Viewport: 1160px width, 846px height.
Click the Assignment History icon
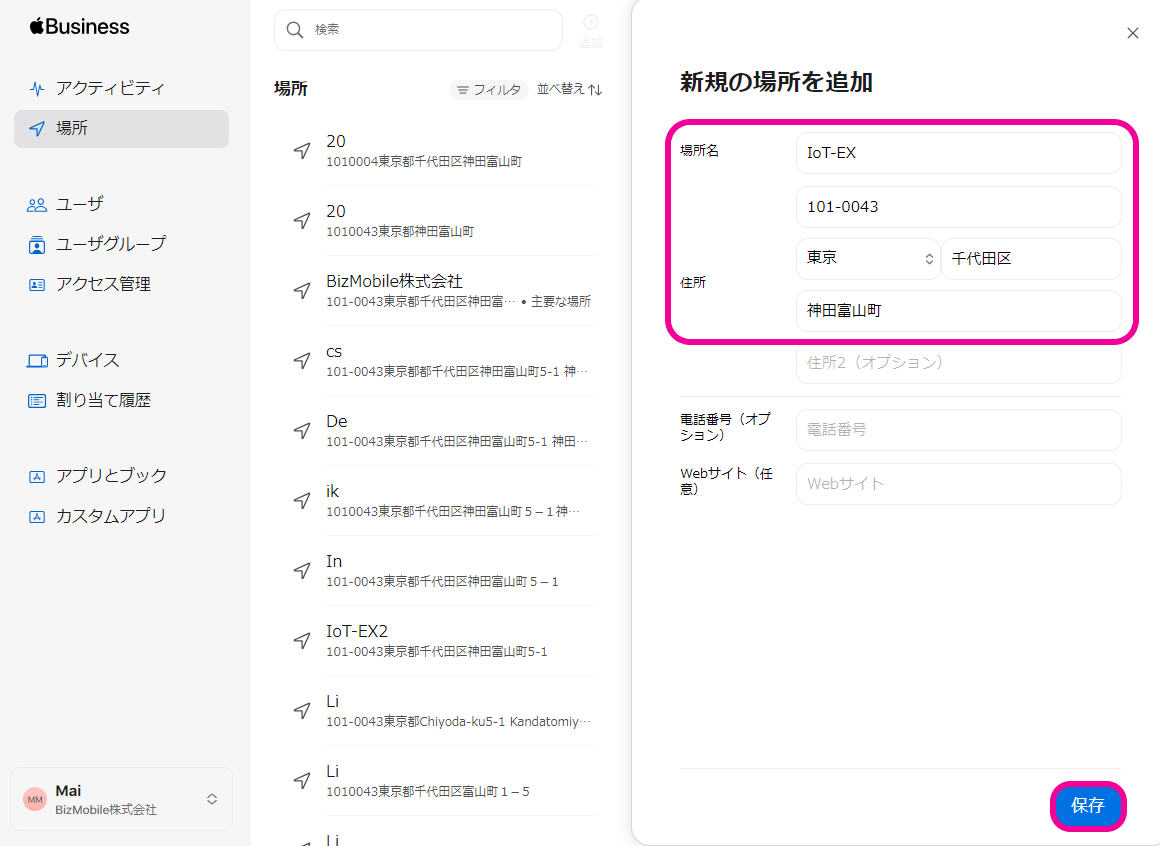click(x=37, y=400)
